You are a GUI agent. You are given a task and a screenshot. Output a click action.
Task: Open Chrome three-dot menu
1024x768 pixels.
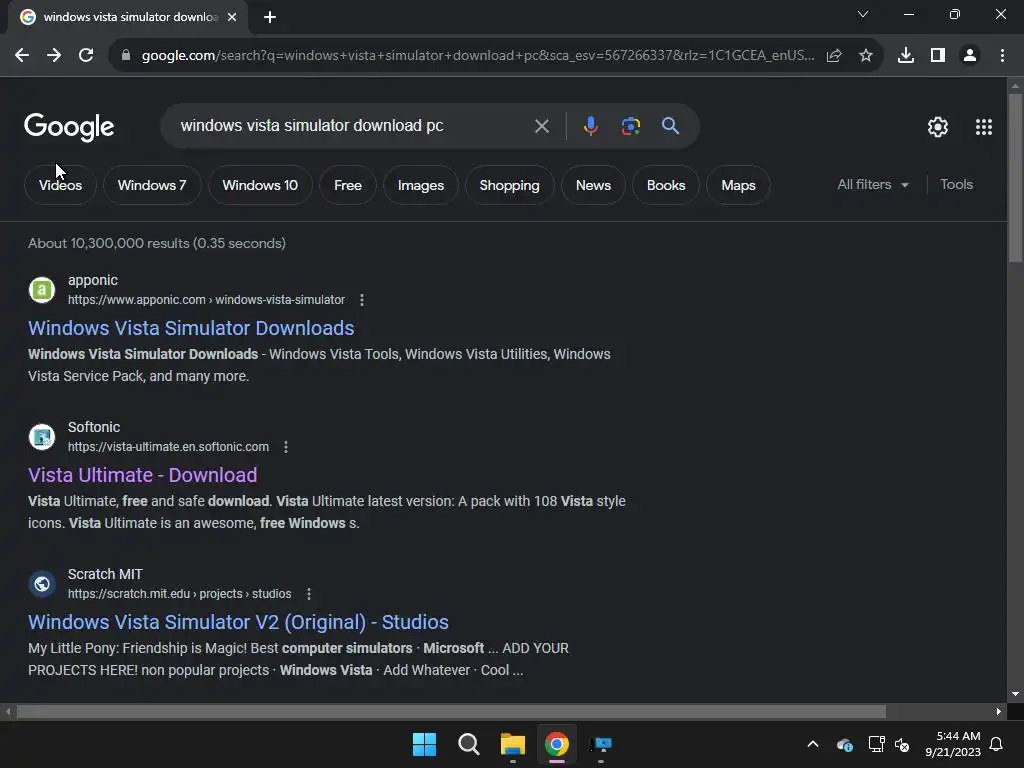1002,56
